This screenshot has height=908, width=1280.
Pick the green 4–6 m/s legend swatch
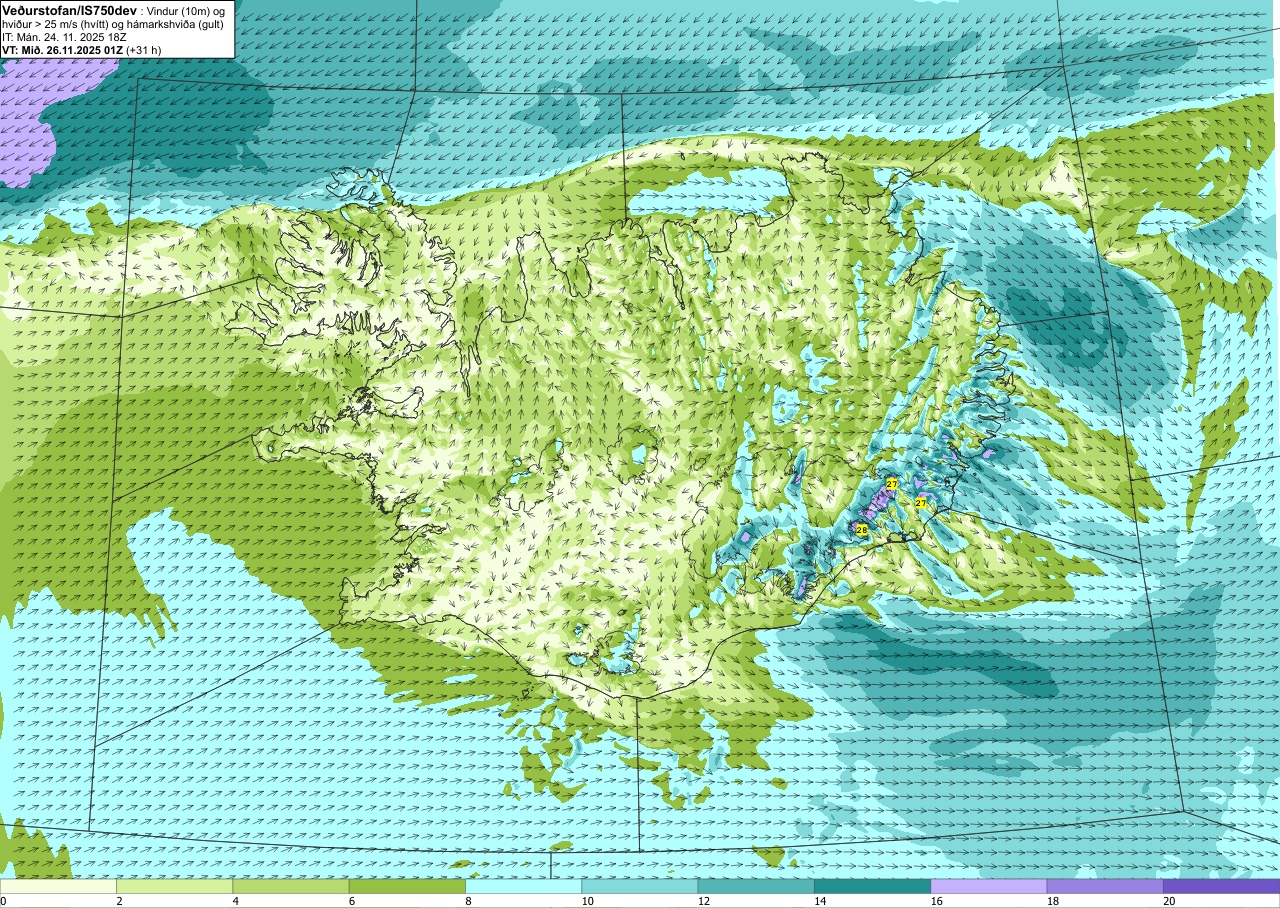(x=291, y=886)
